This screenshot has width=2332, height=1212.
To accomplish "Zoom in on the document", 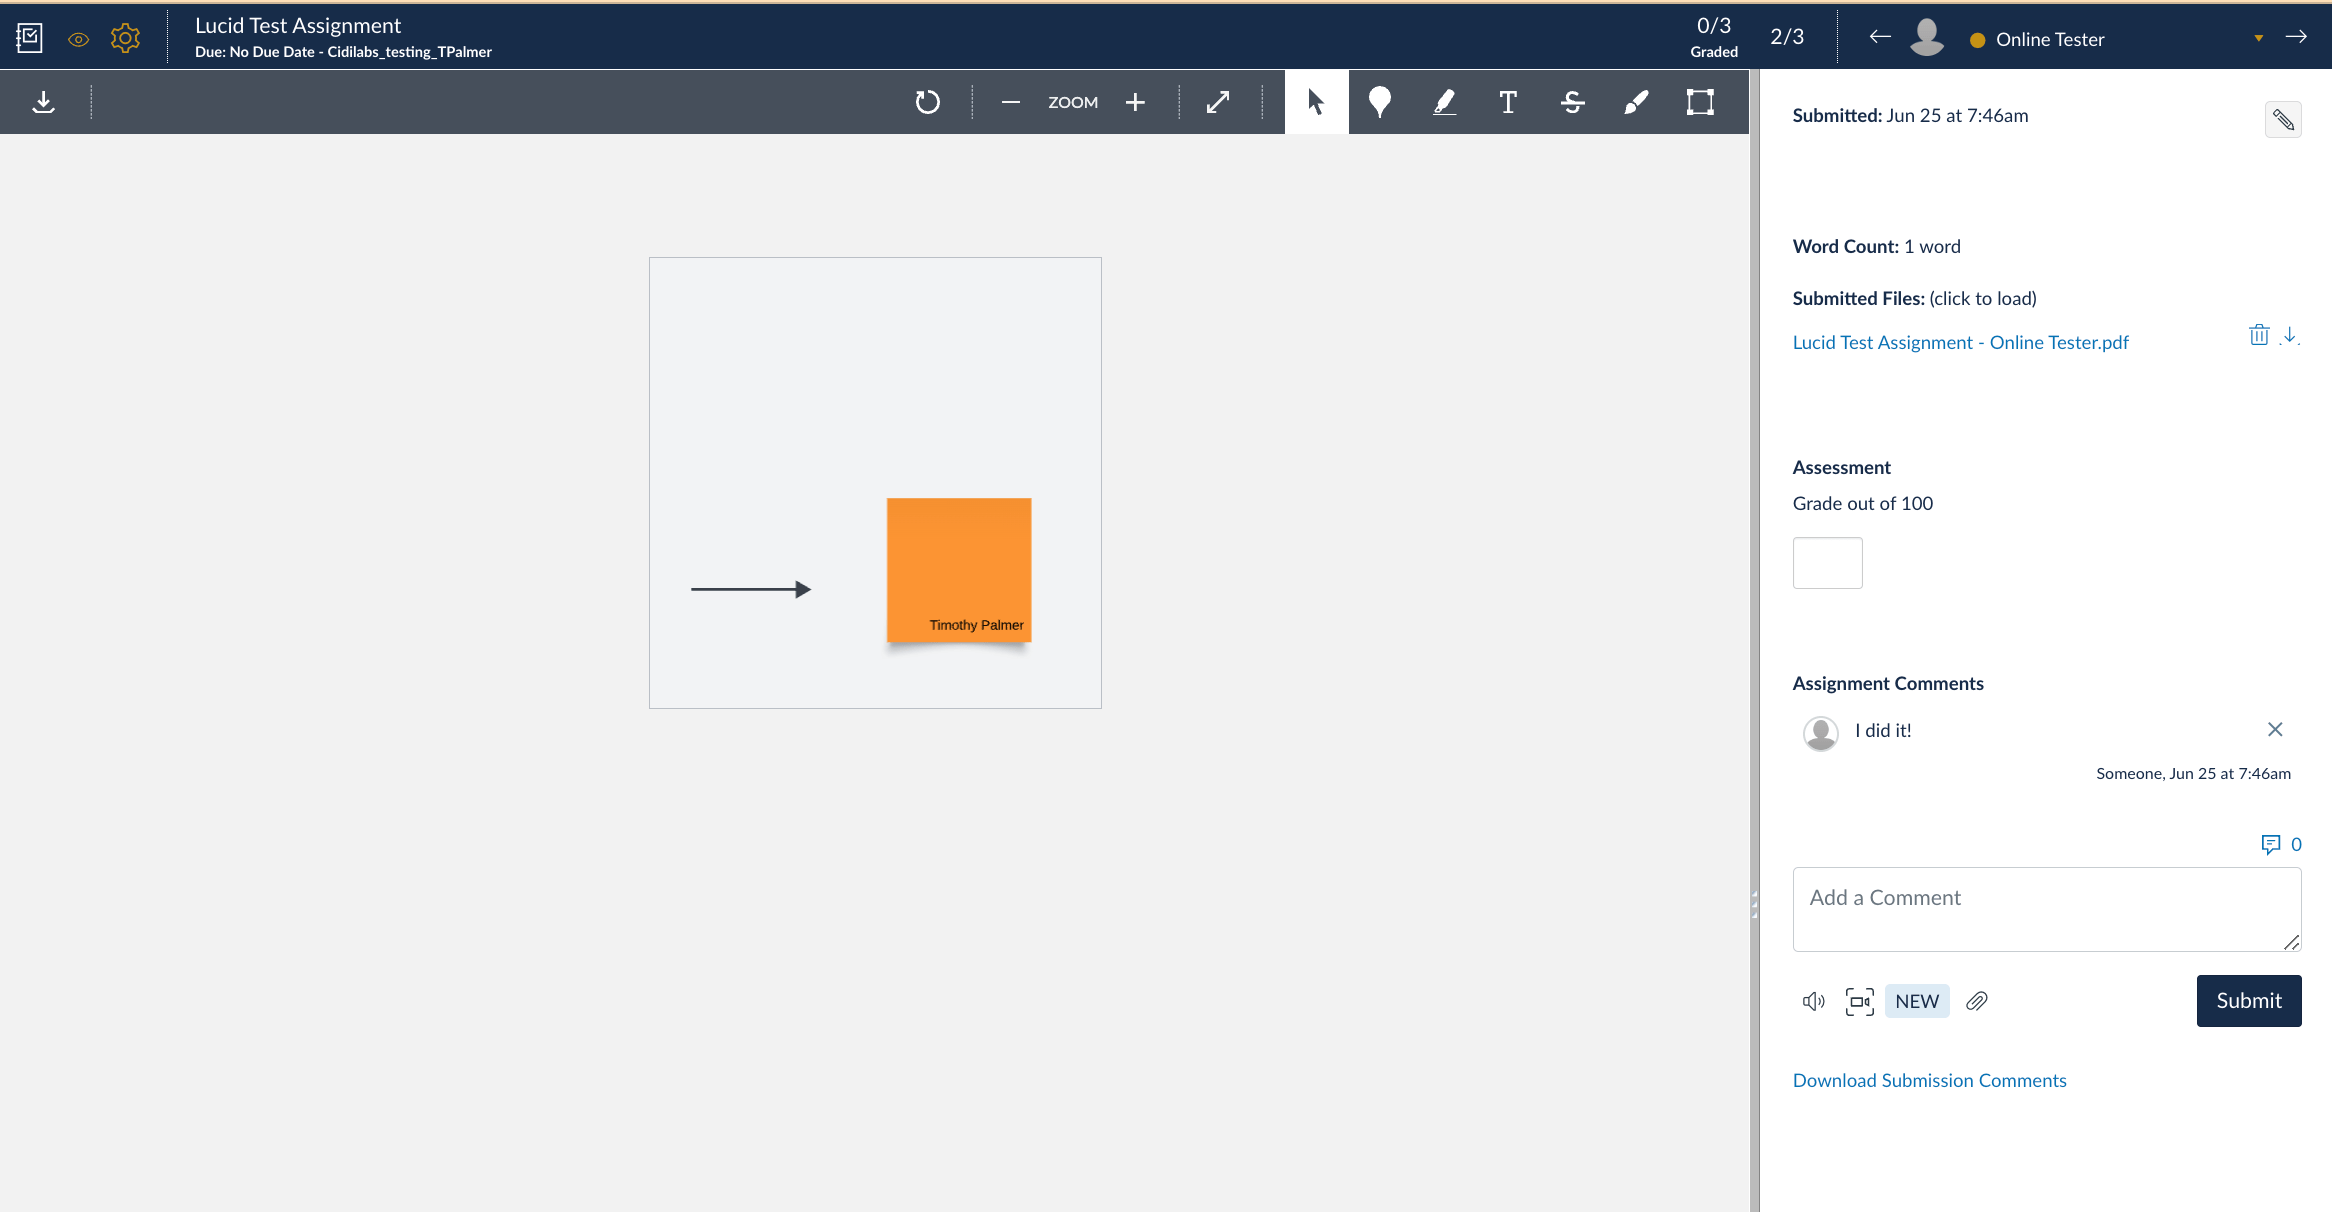I will [1135, 102].
